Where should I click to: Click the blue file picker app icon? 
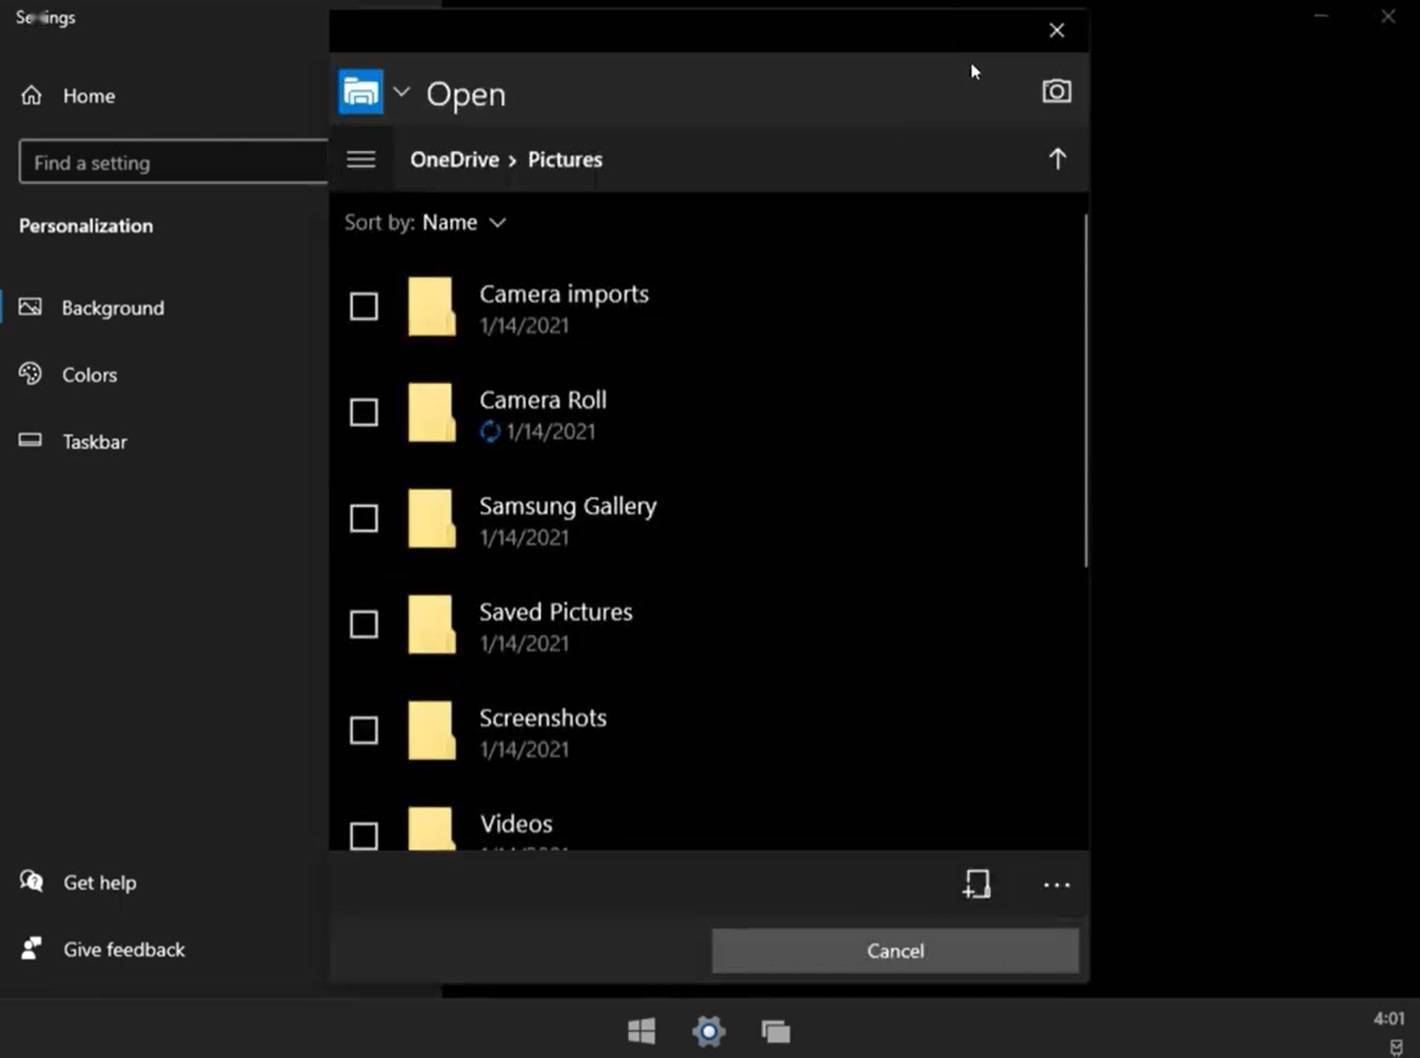pos(361,92)
